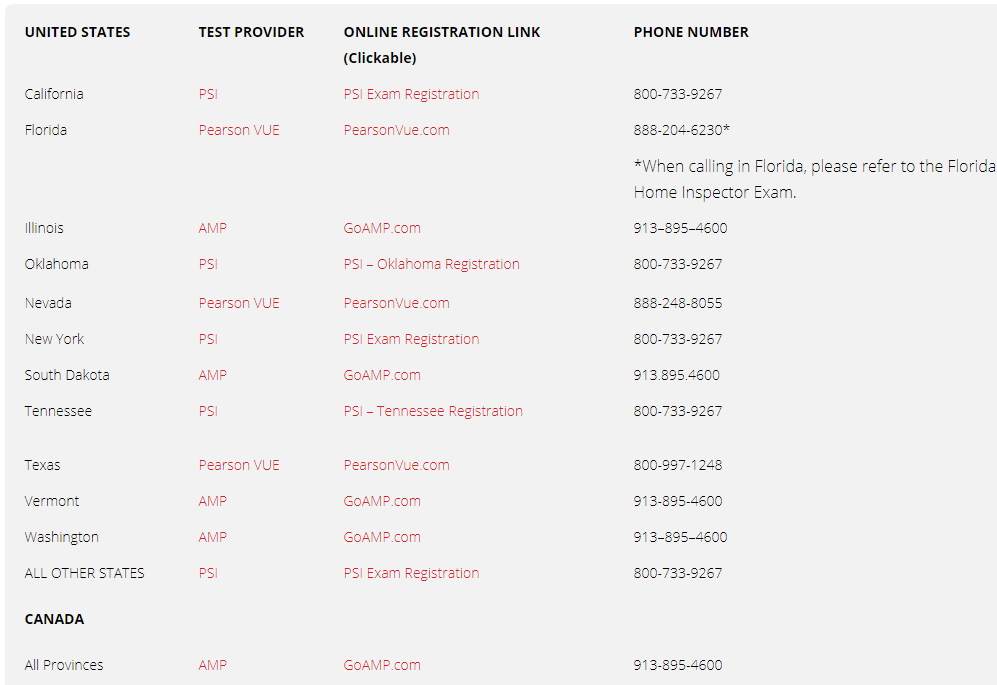
Task: Open South Dakota's GoAMP.com link
Action: (x=382, y=375)
